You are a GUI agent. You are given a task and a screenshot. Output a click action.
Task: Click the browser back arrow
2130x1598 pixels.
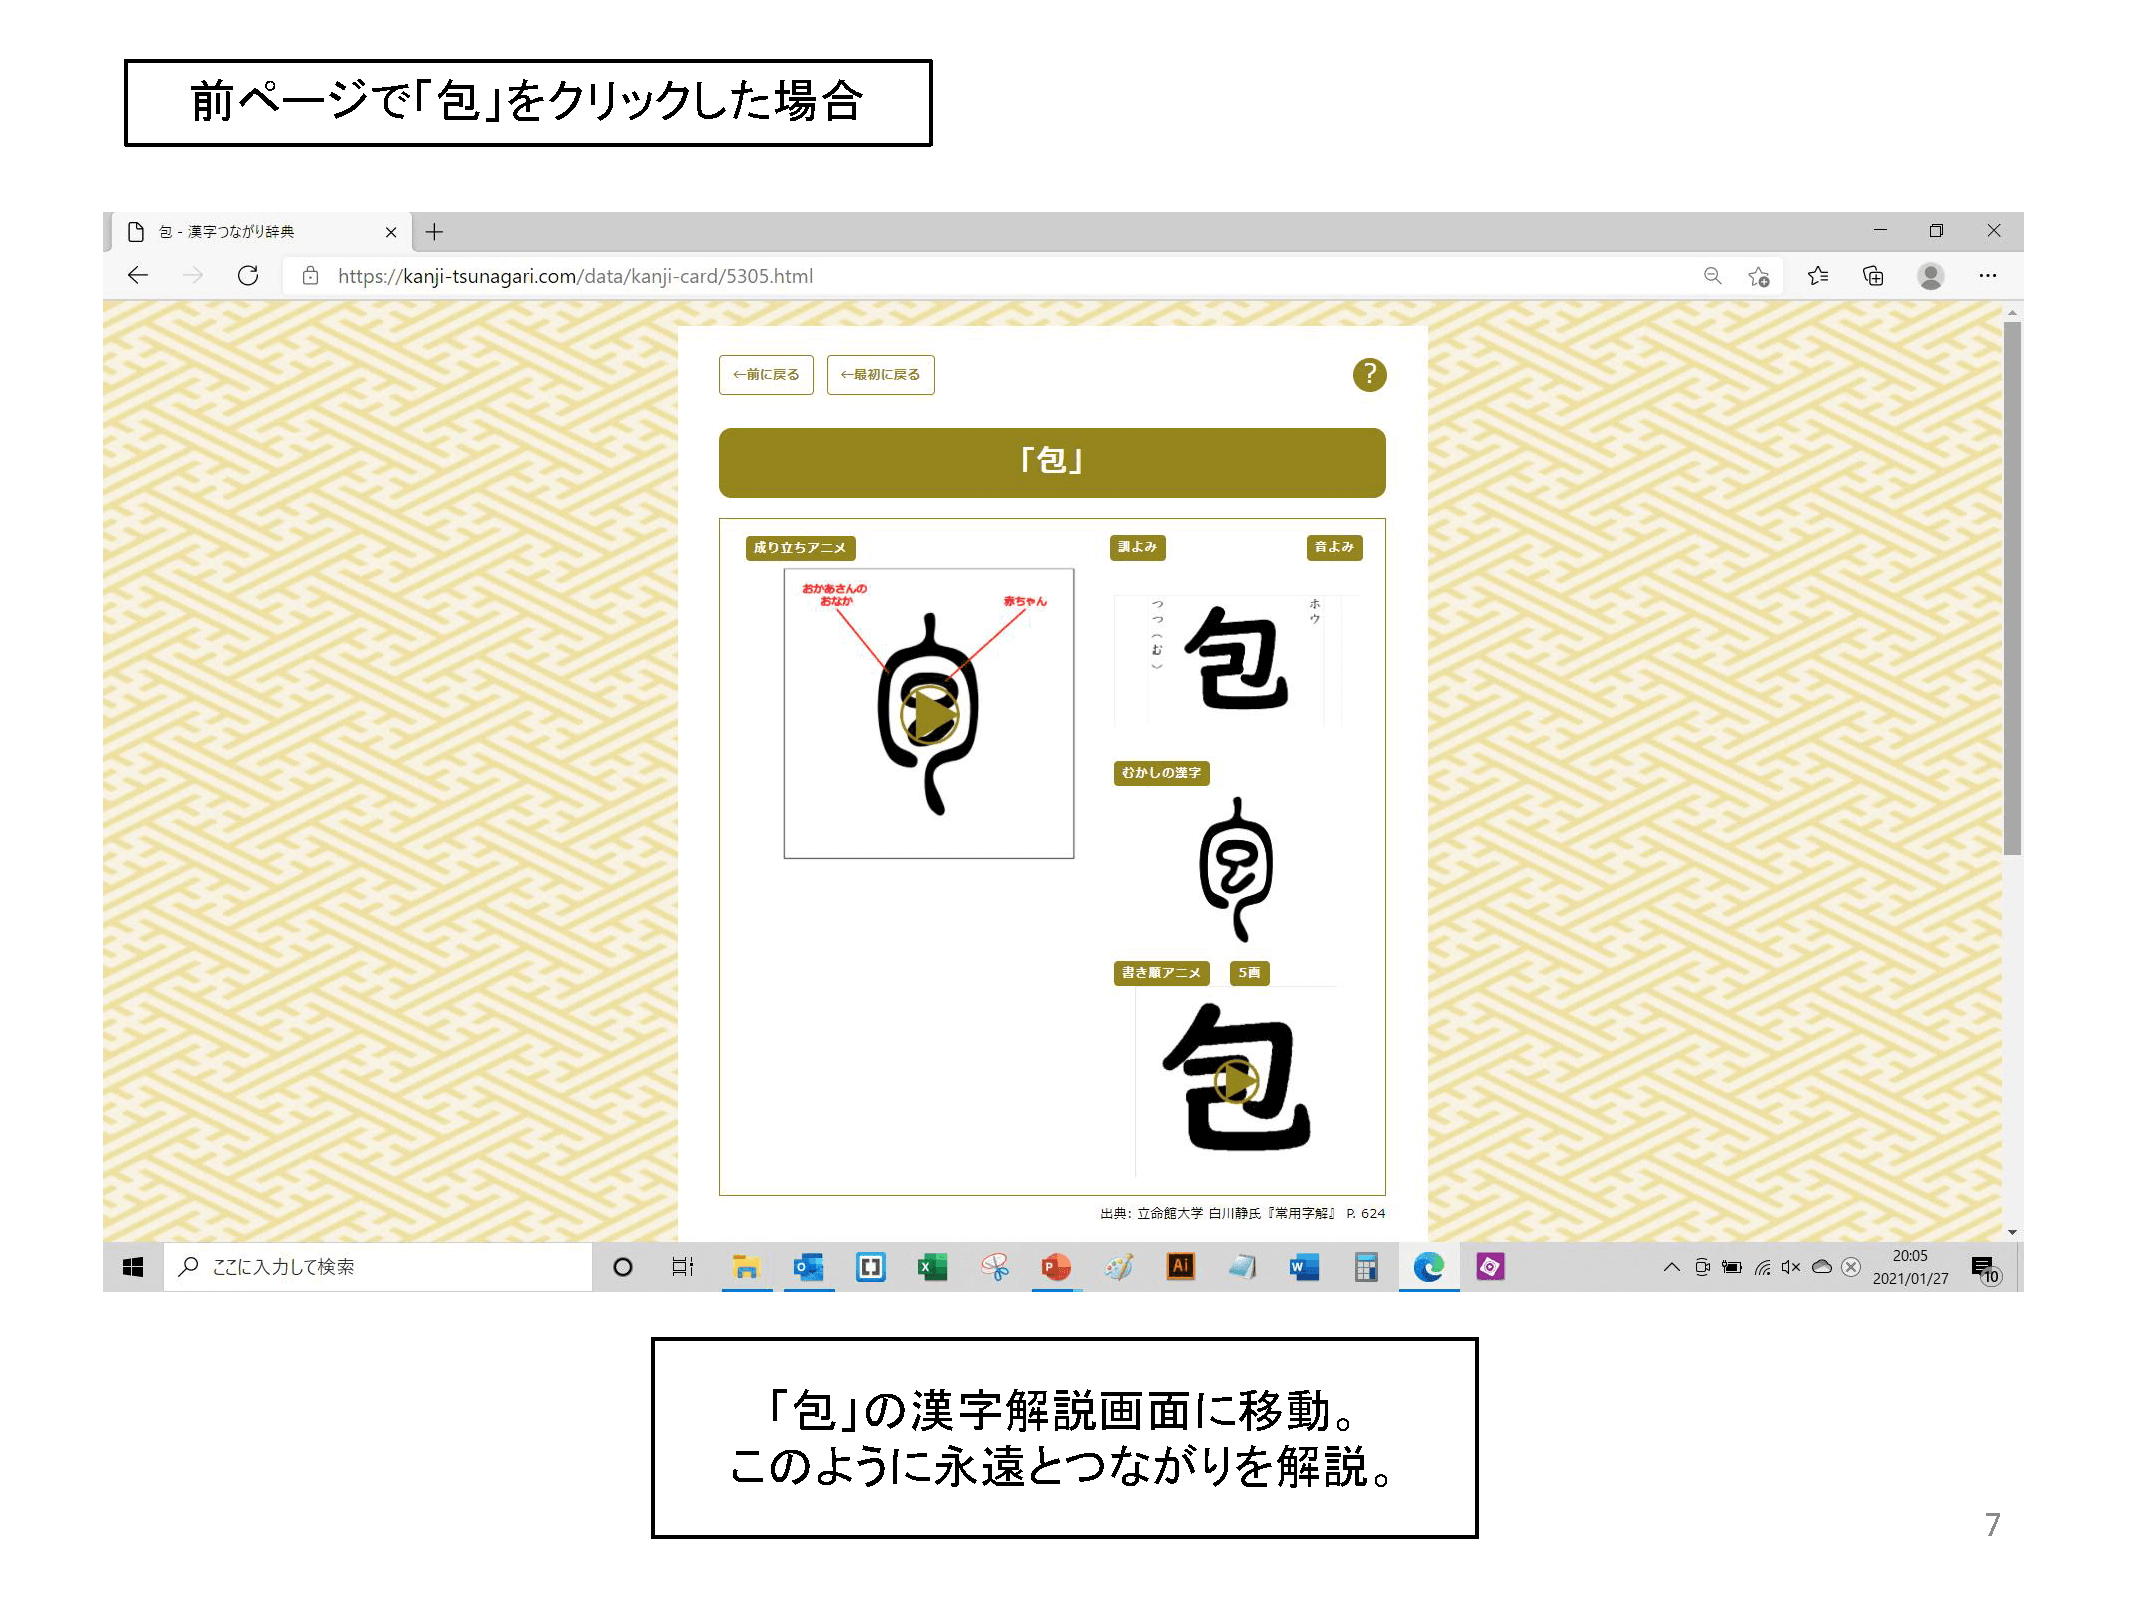tap(138, 276)
